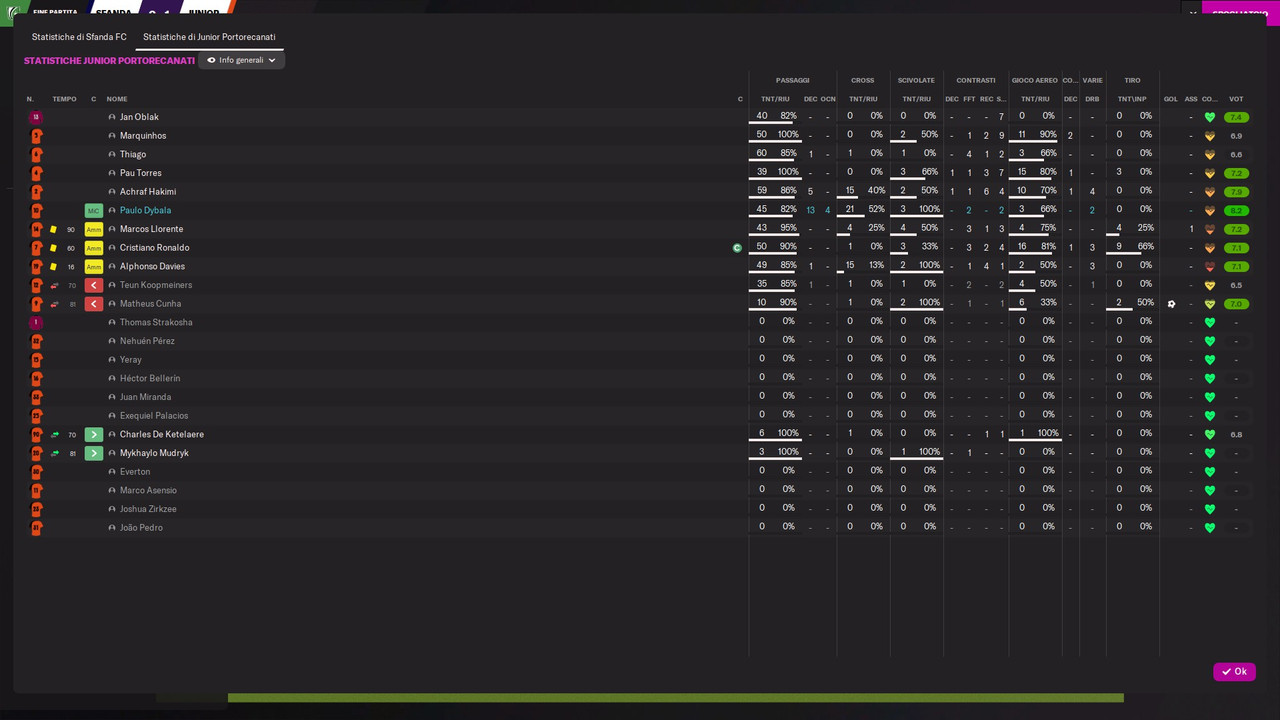This screenshot has height=720, width=1280.
Task: Click the green subbed-on arrow for Mykhaylo Mudryk
Action: (94, 453)
